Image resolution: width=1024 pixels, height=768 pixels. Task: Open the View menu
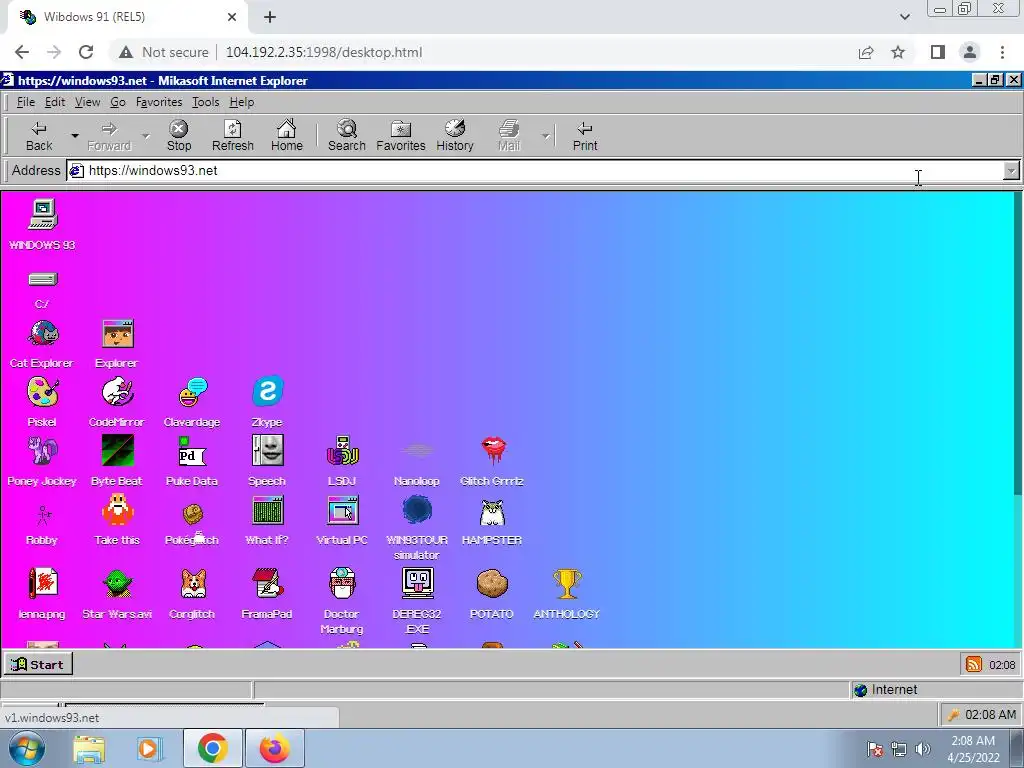click(88, 103)
